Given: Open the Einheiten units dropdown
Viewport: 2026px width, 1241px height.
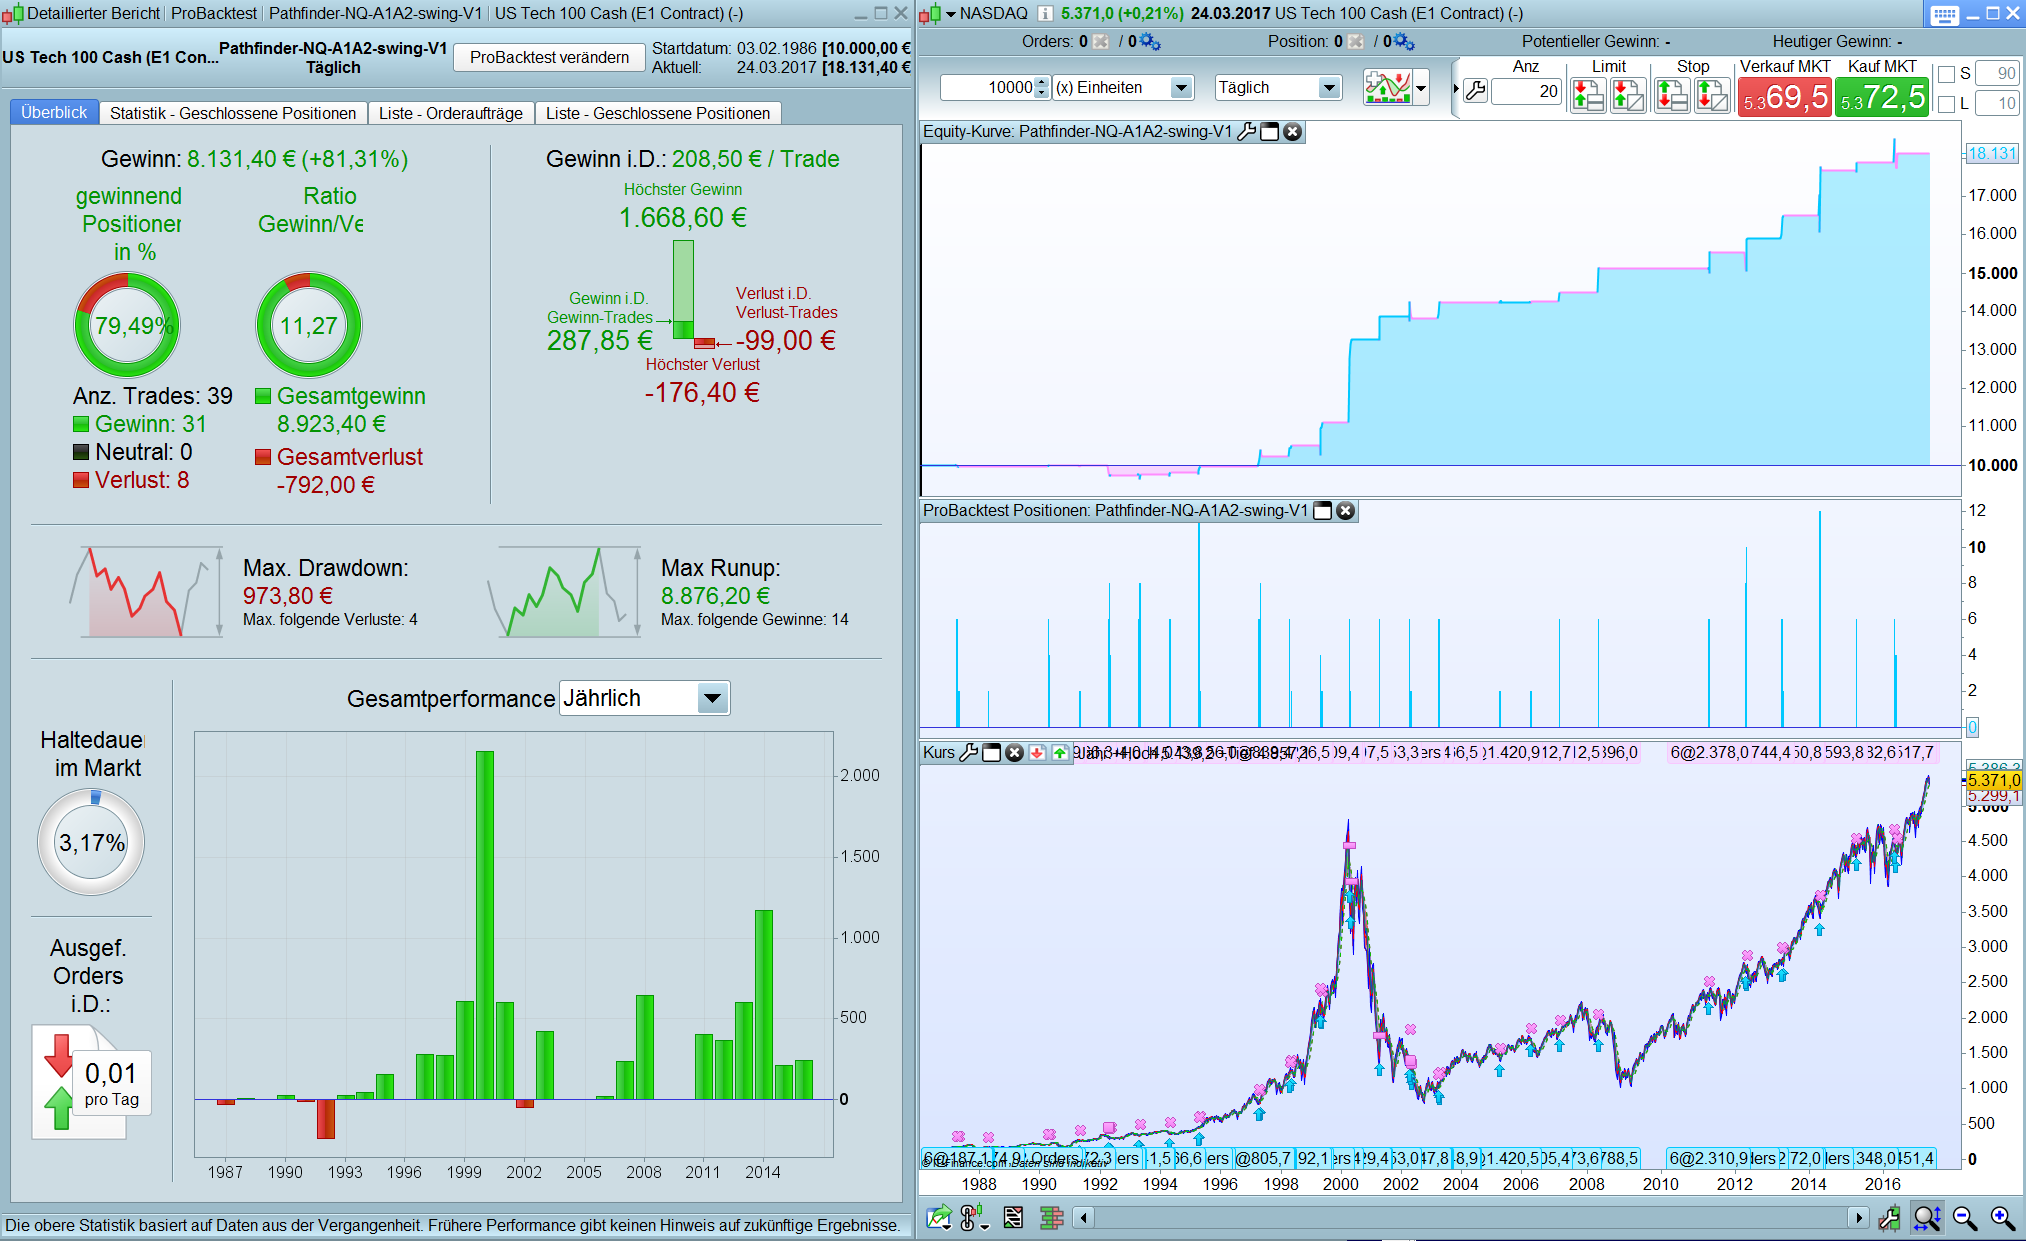Looking at the screenshot, I should tap(1181, 88).
